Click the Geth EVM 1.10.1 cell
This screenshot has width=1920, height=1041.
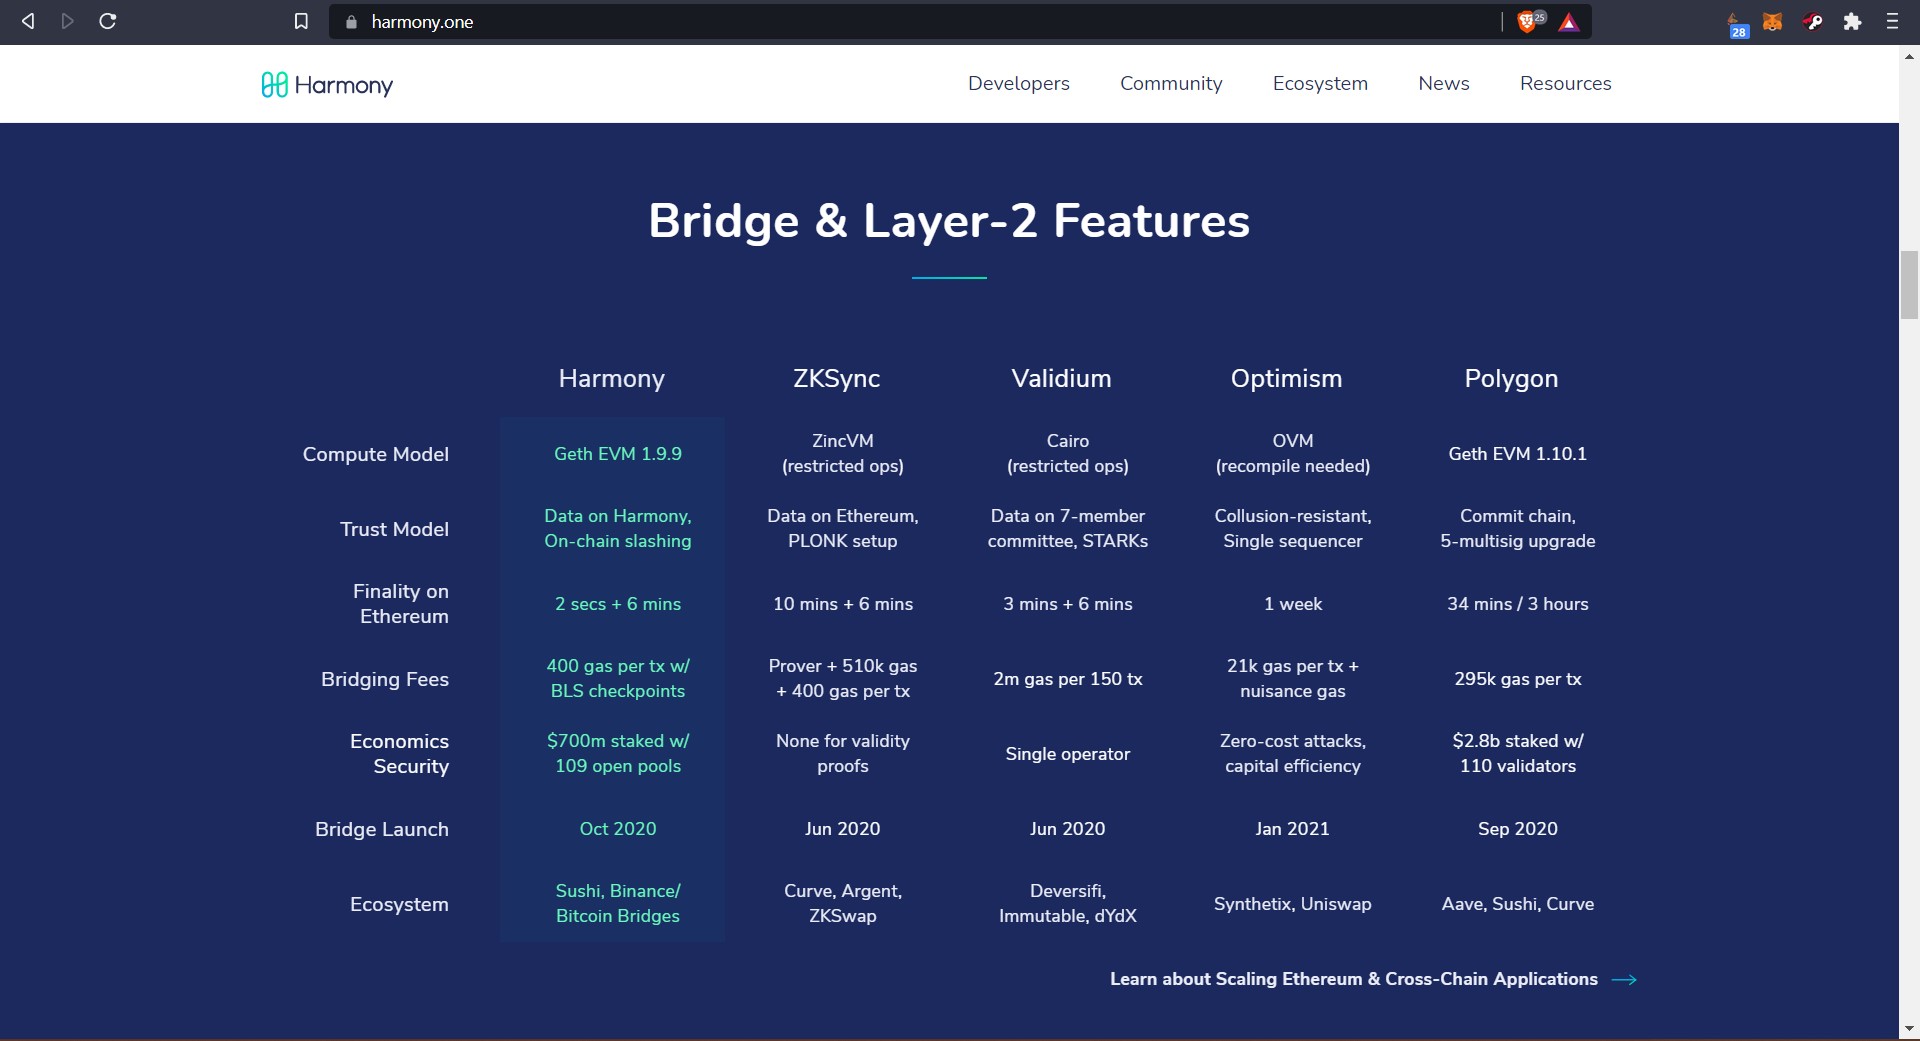[1518, 454]
